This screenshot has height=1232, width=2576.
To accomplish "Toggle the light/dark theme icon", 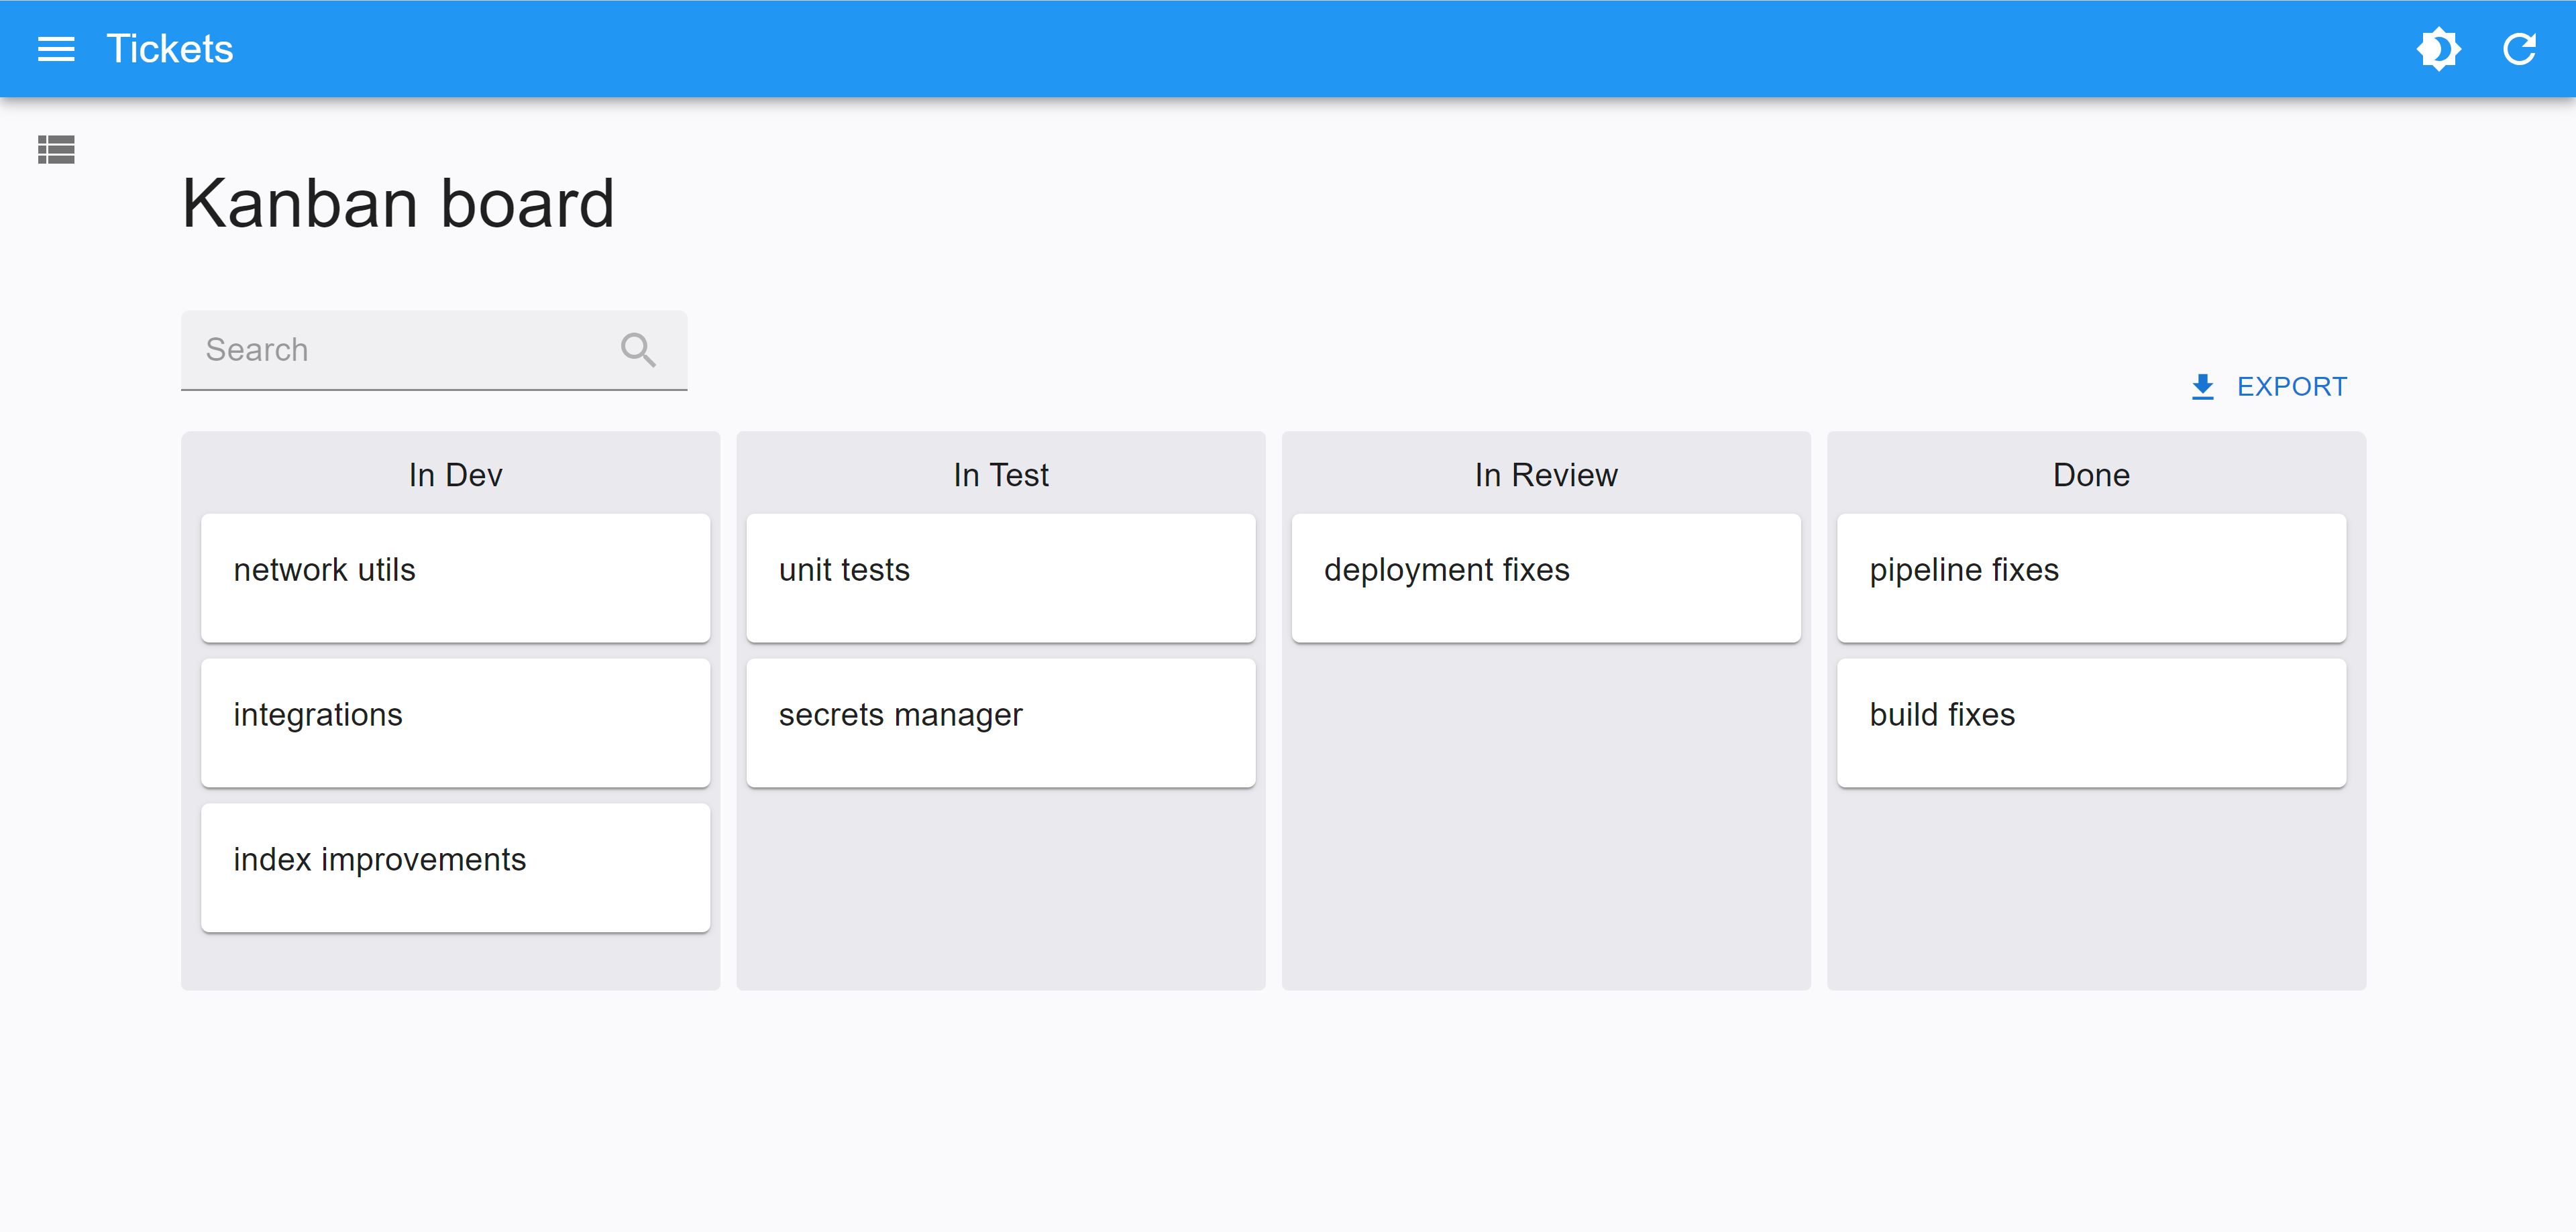I will click(2438, 49).
